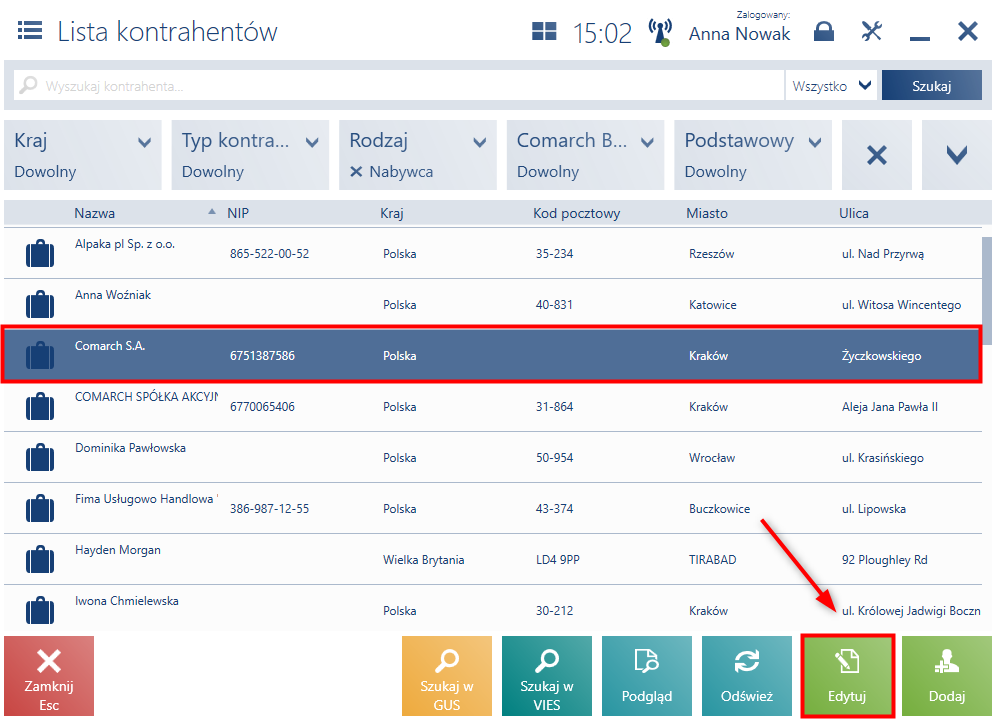Click the city TIRABAD cell
The image size is (997, 725).
coord(712,560)
